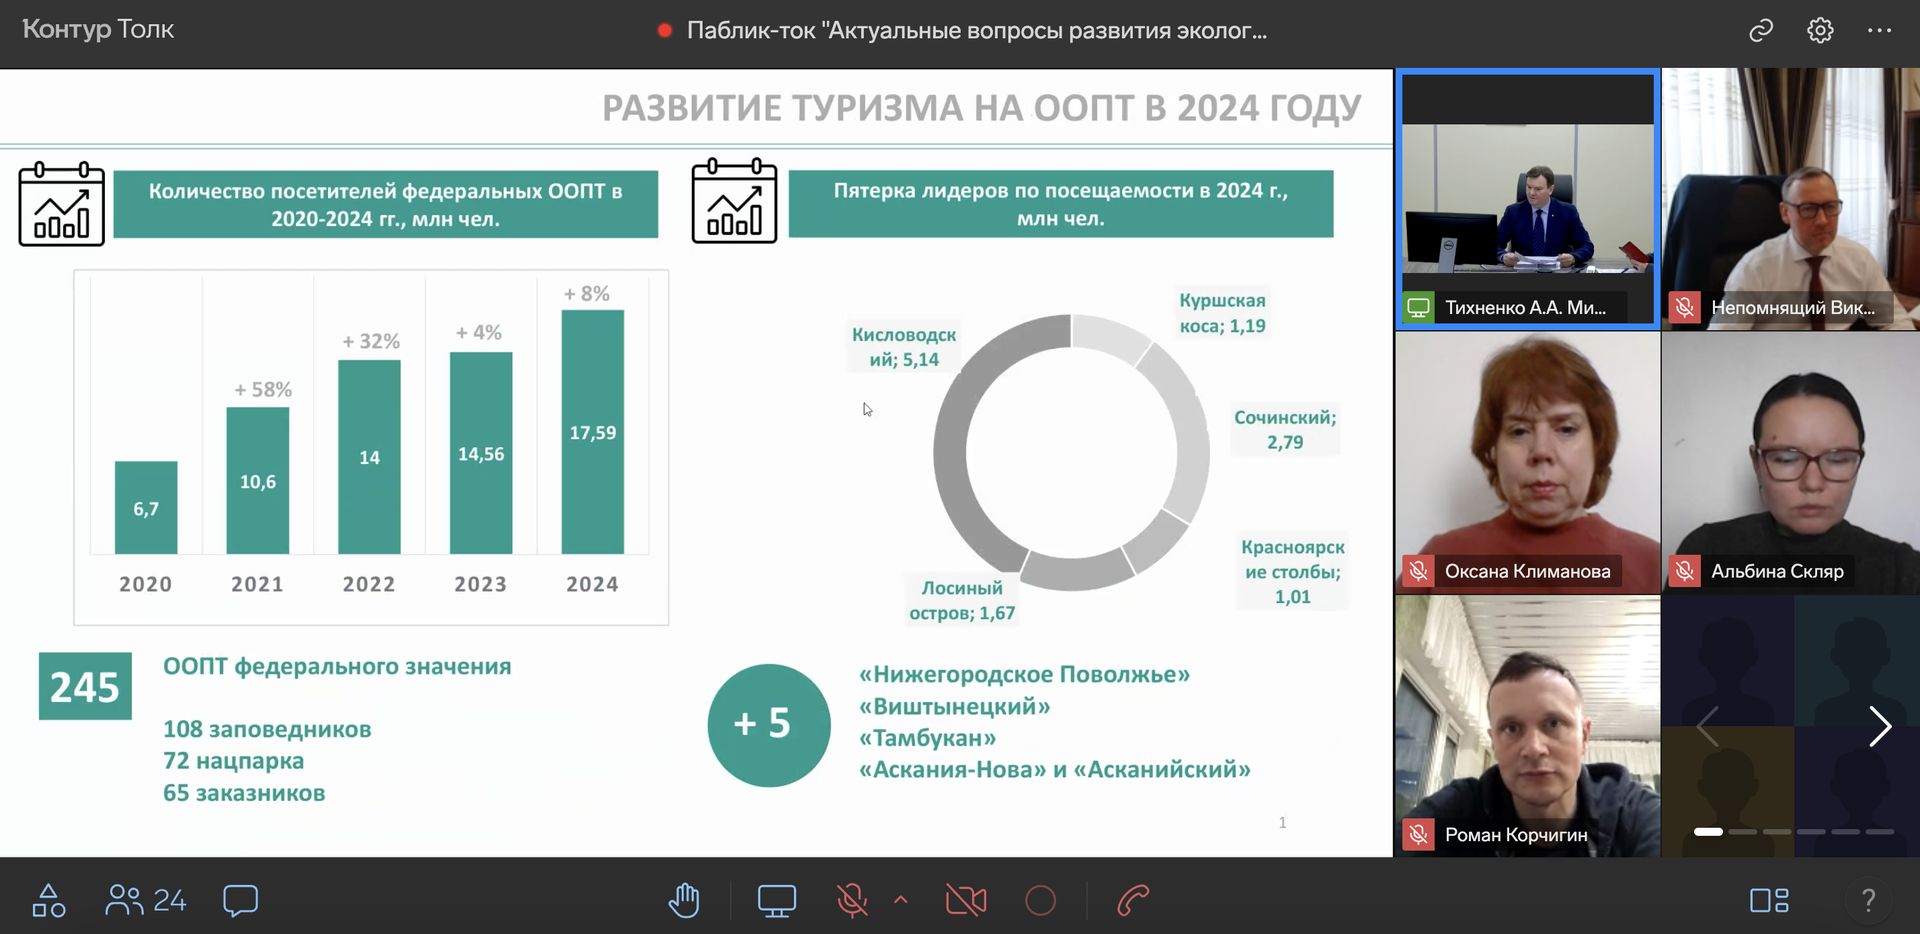Open settings with the gear icon
Viewport: 1920px width, 934px height.
point(1820,31)
